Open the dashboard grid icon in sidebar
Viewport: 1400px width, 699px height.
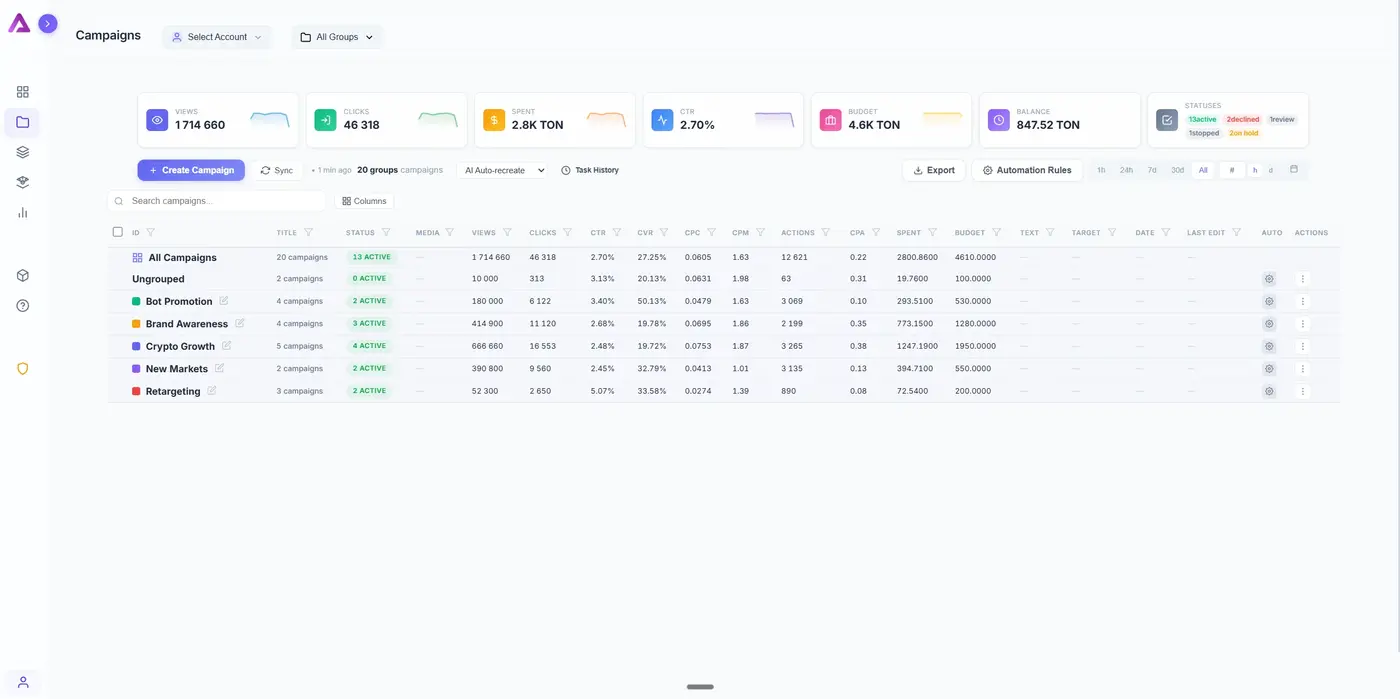[22, 91]
